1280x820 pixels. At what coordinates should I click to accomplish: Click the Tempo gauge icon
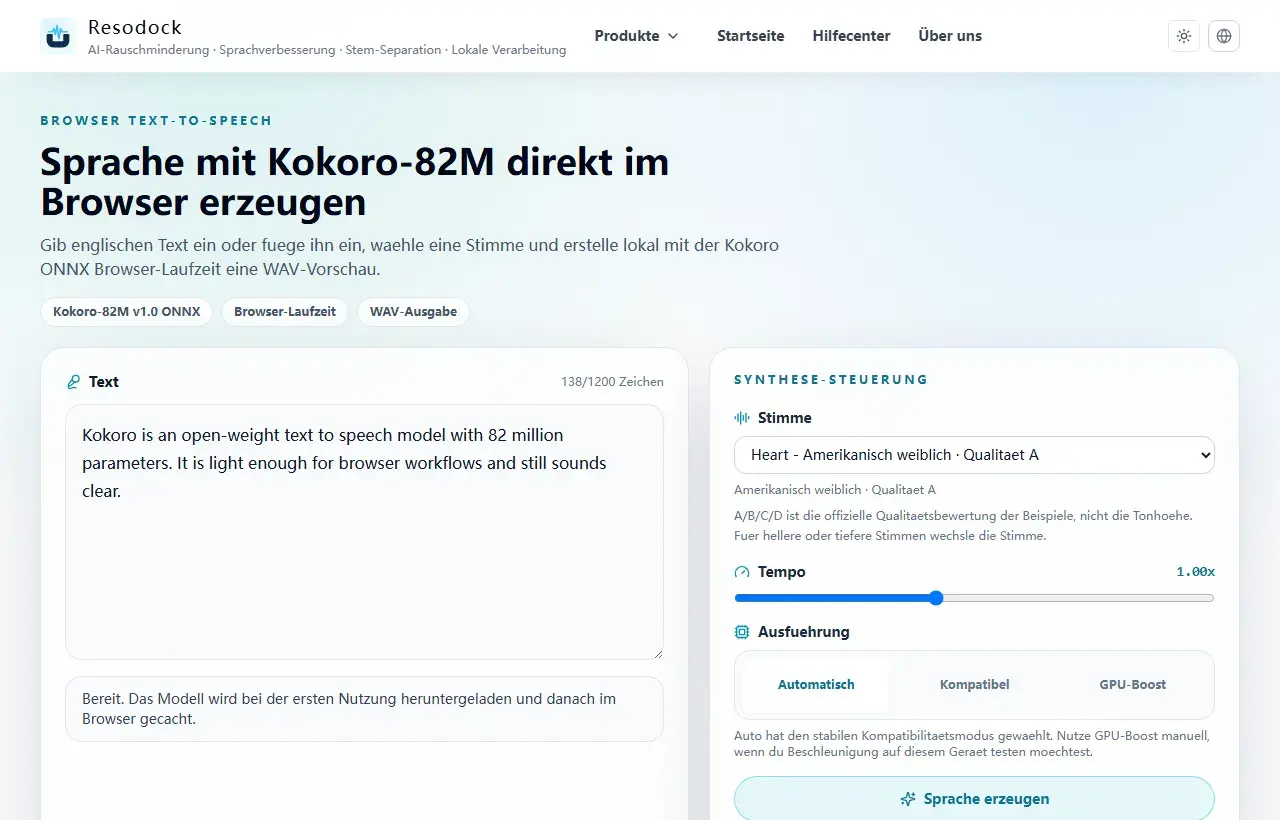(x=742, y=572)
